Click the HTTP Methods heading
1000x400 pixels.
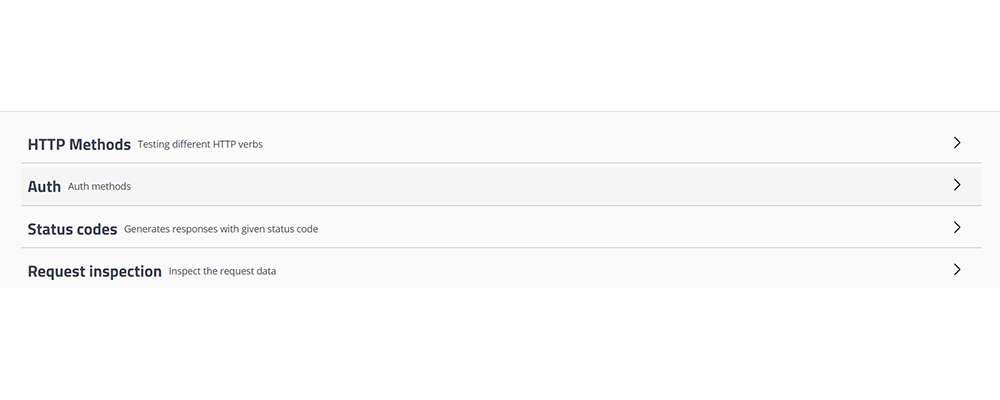click(79, 144)
